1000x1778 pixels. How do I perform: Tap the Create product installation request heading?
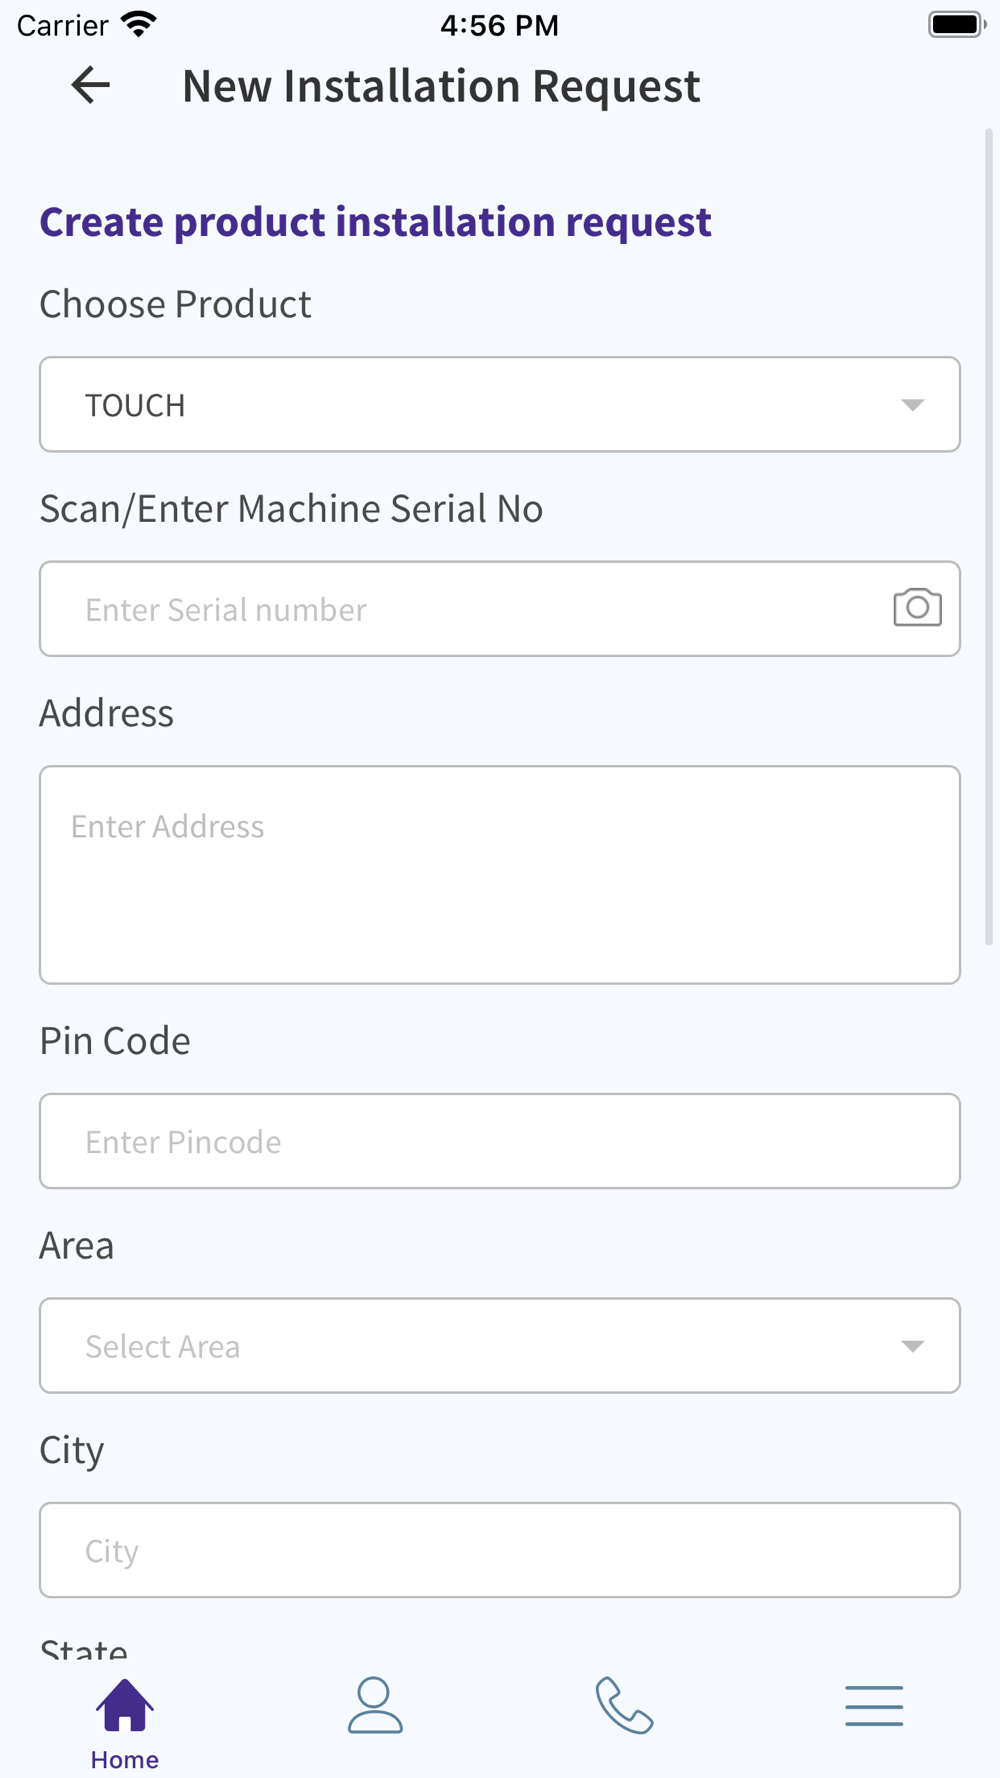coord(375,222)
